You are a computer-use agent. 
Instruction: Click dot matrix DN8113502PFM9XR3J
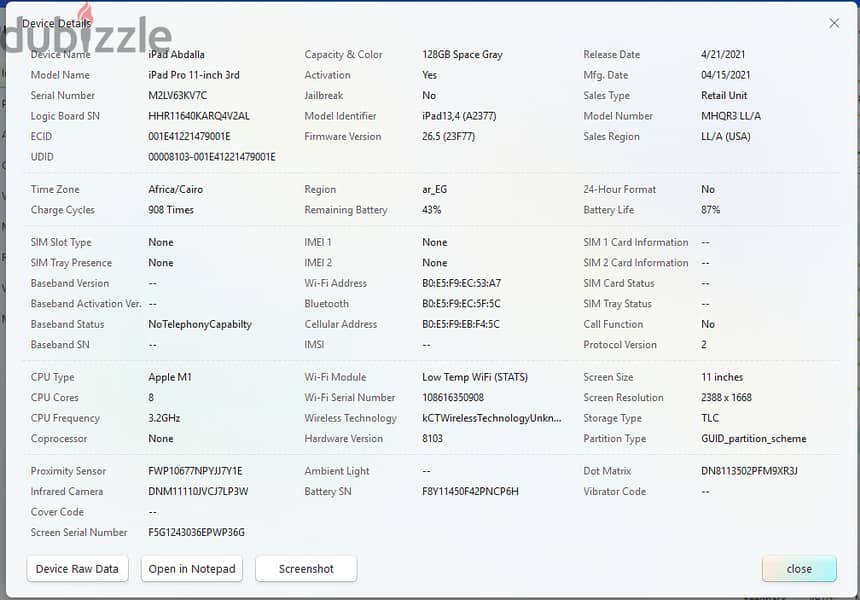[749, 471]
